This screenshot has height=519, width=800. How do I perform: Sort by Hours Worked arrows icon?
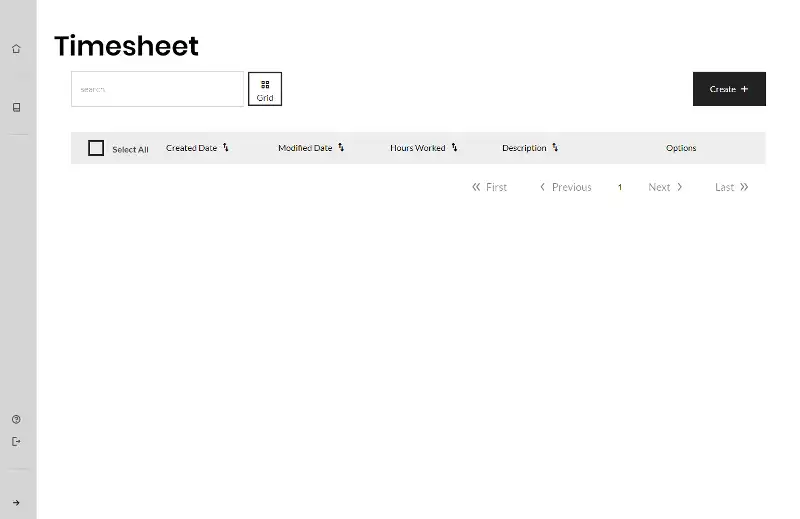[x=454, y=148]
